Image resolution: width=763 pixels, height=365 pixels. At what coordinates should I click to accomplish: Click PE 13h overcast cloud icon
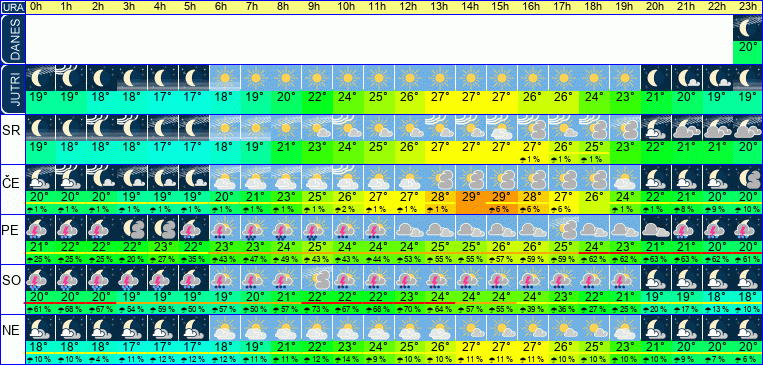pyautogui.click(x=440, y=228)
